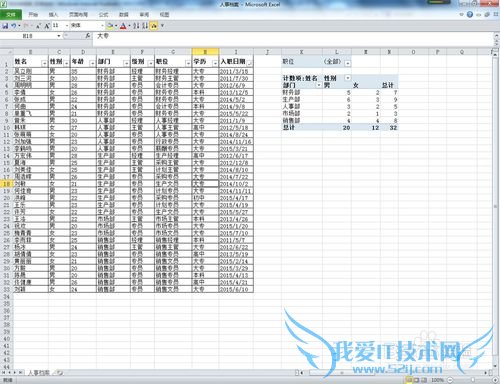Click the highlighted yellow toolbar icon
The image size is (500, 384).
coord(154,26)
